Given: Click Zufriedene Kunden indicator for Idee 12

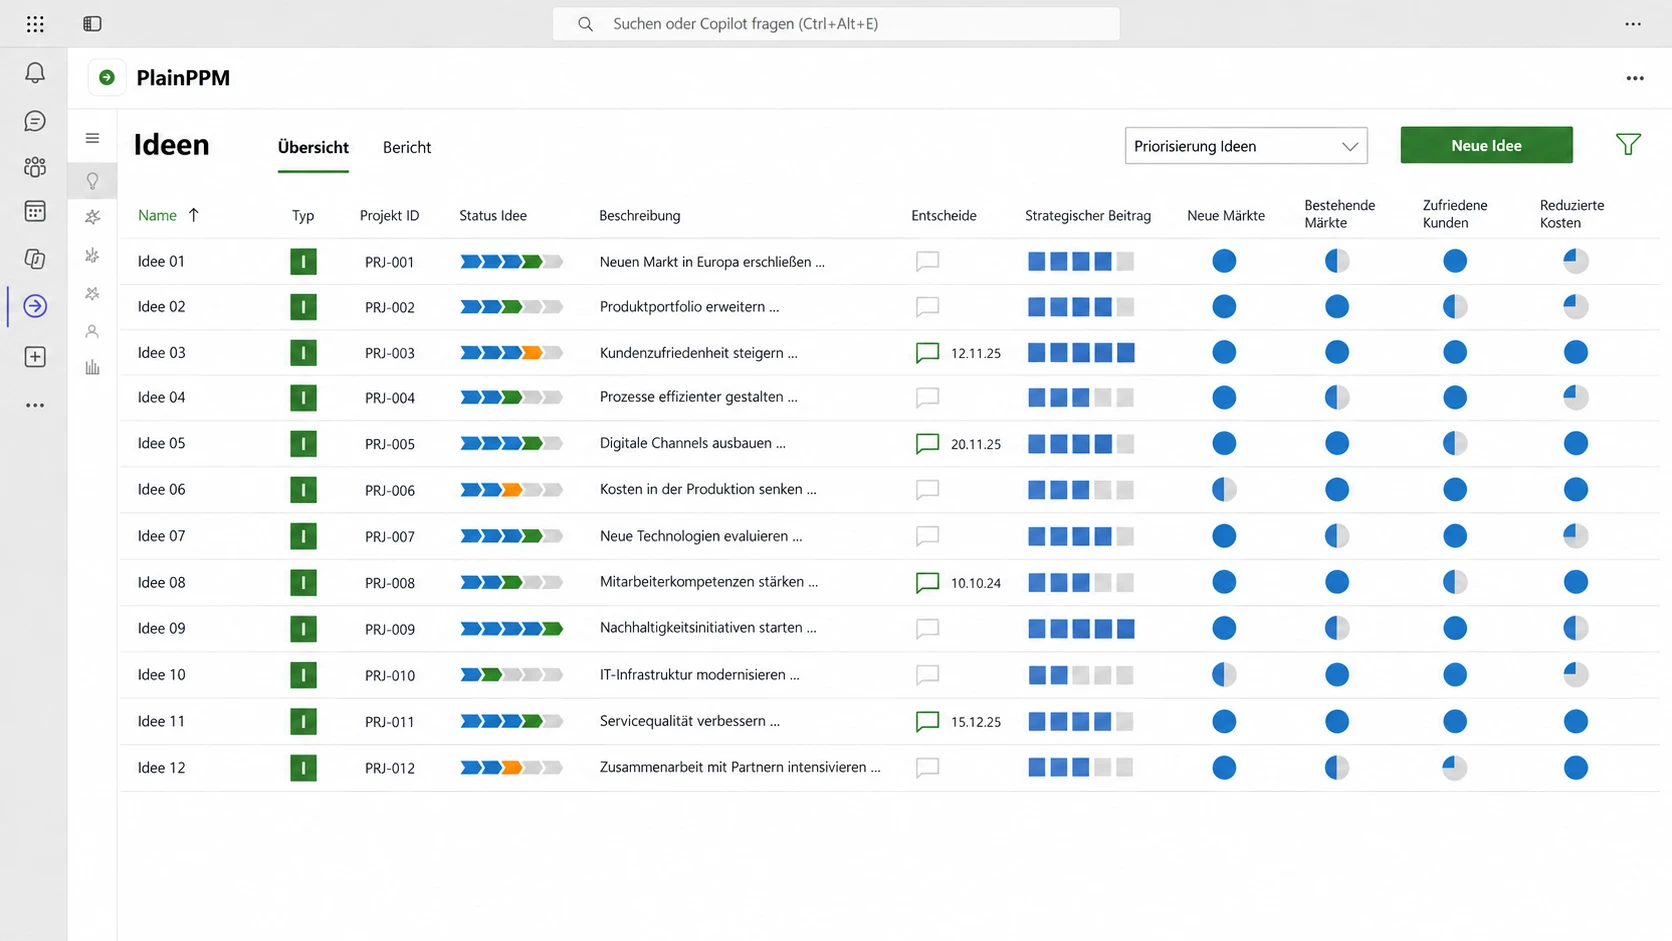Looking at the screenshot, I should point(1455,768).
